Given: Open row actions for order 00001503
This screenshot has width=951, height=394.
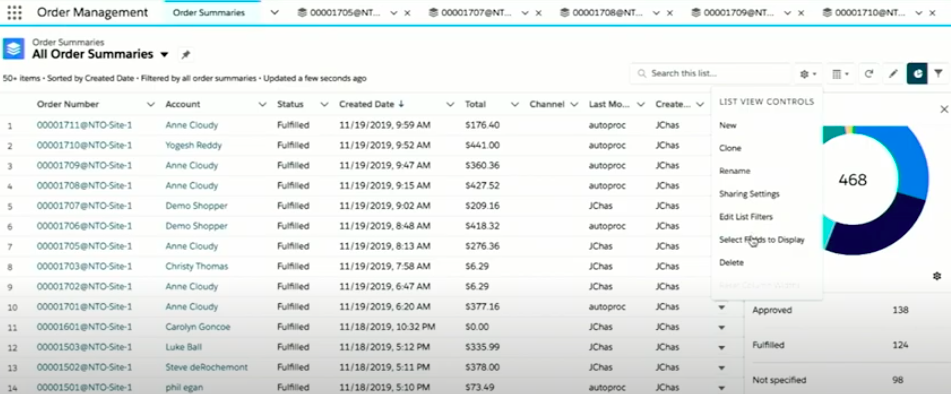Looking at the screenshot, I should [x=722, y=347].
